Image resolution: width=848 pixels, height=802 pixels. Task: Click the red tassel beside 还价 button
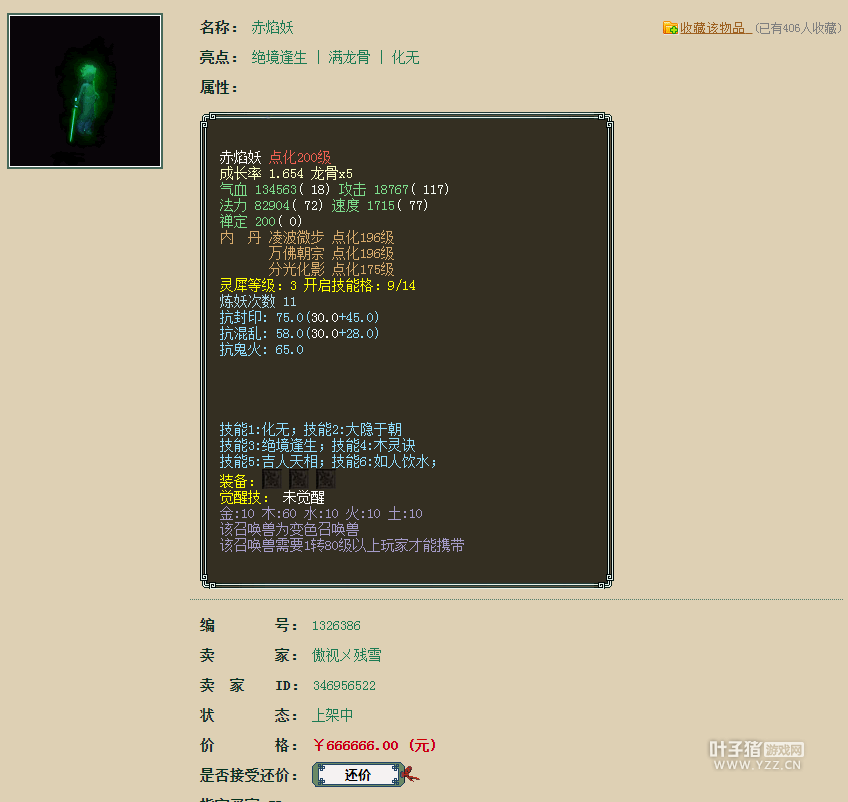pos(411,774)
